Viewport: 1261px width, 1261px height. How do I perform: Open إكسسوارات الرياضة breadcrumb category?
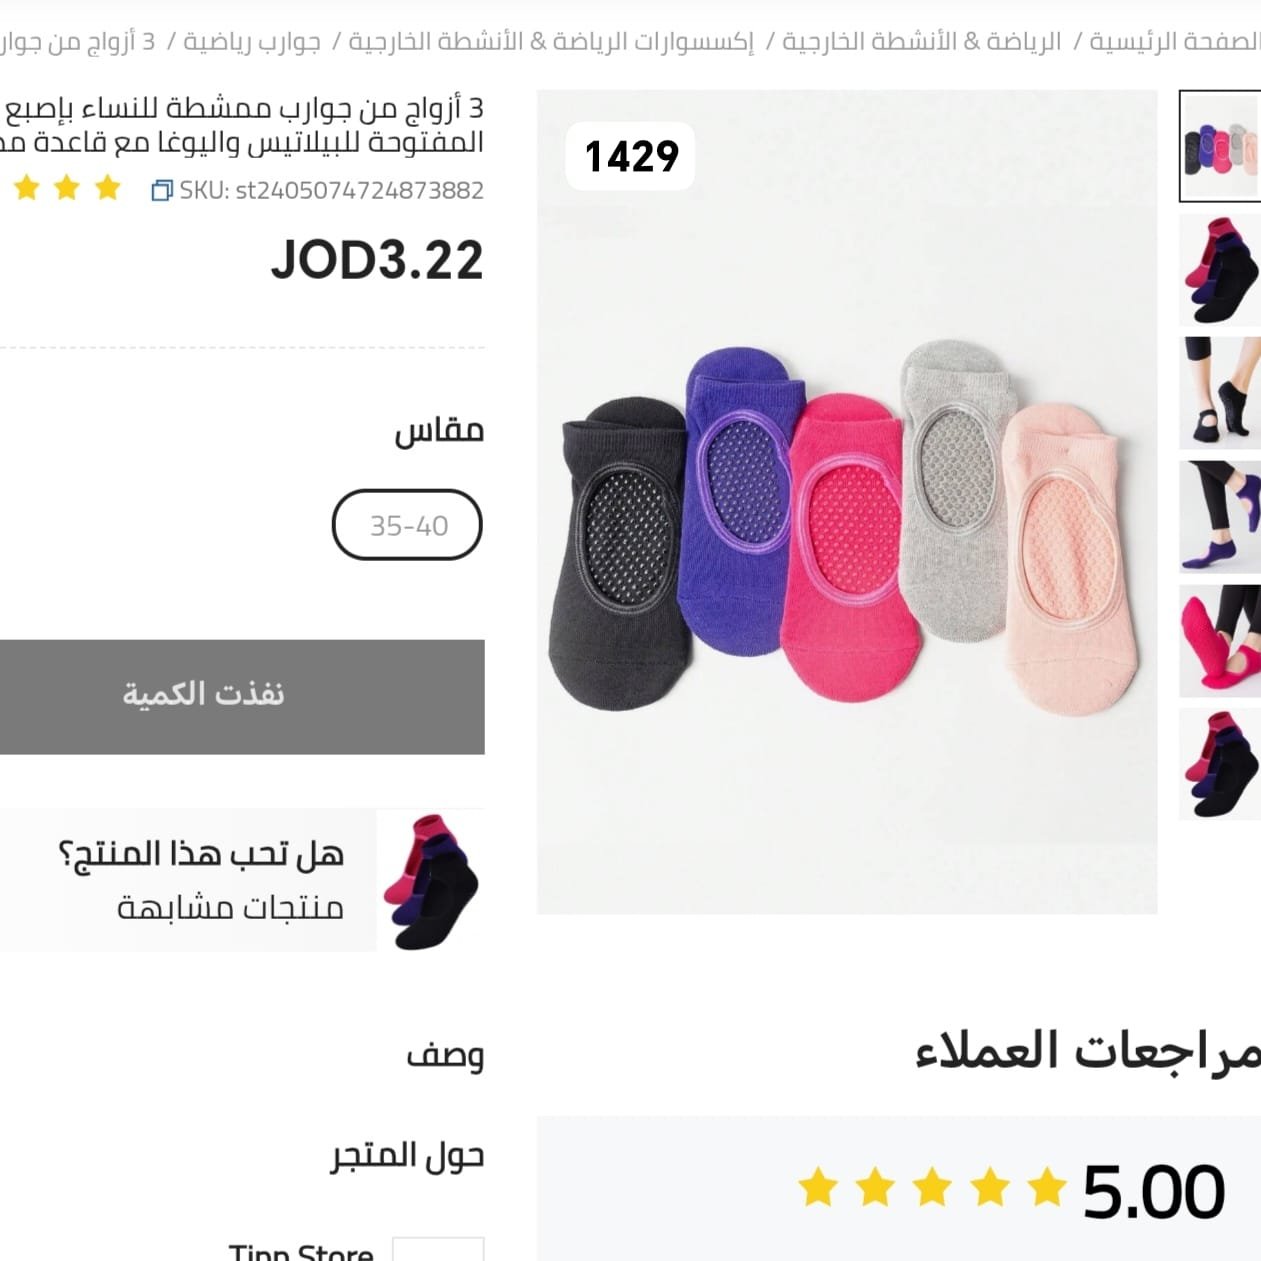click(551, 41)
